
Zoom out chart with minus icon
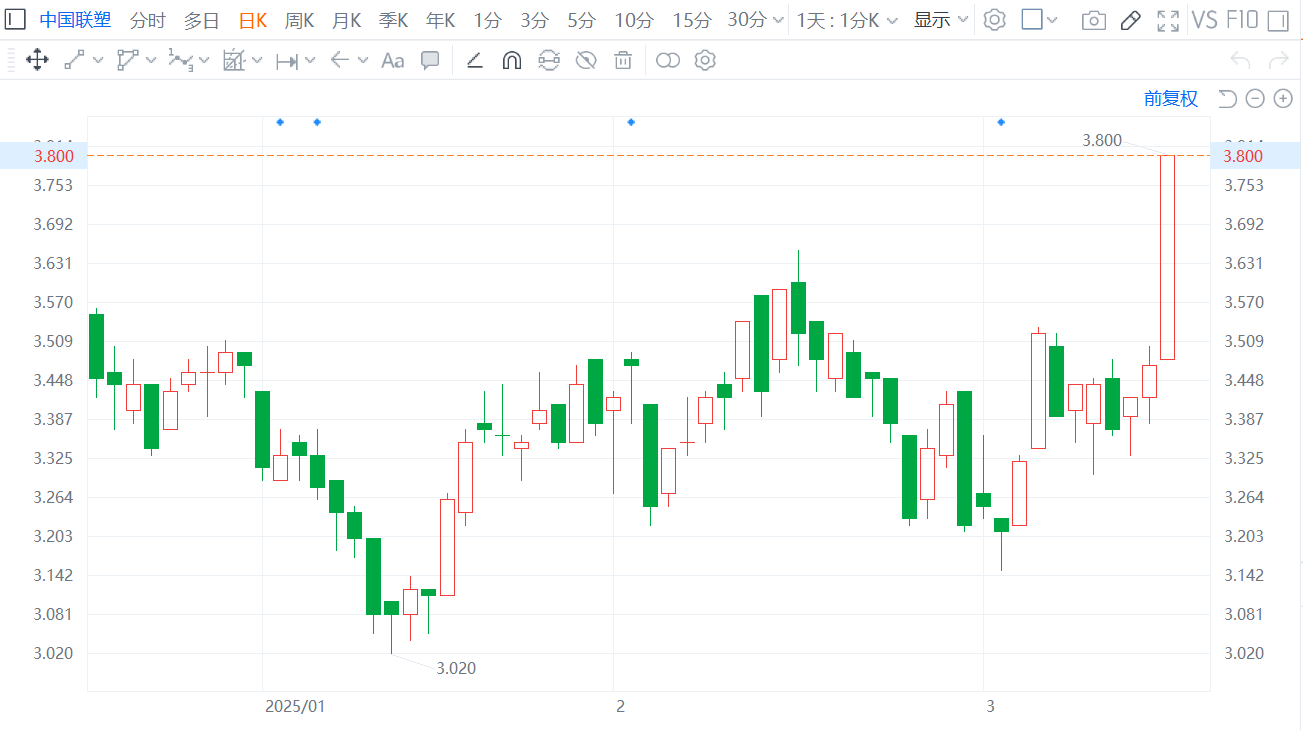1255,98
